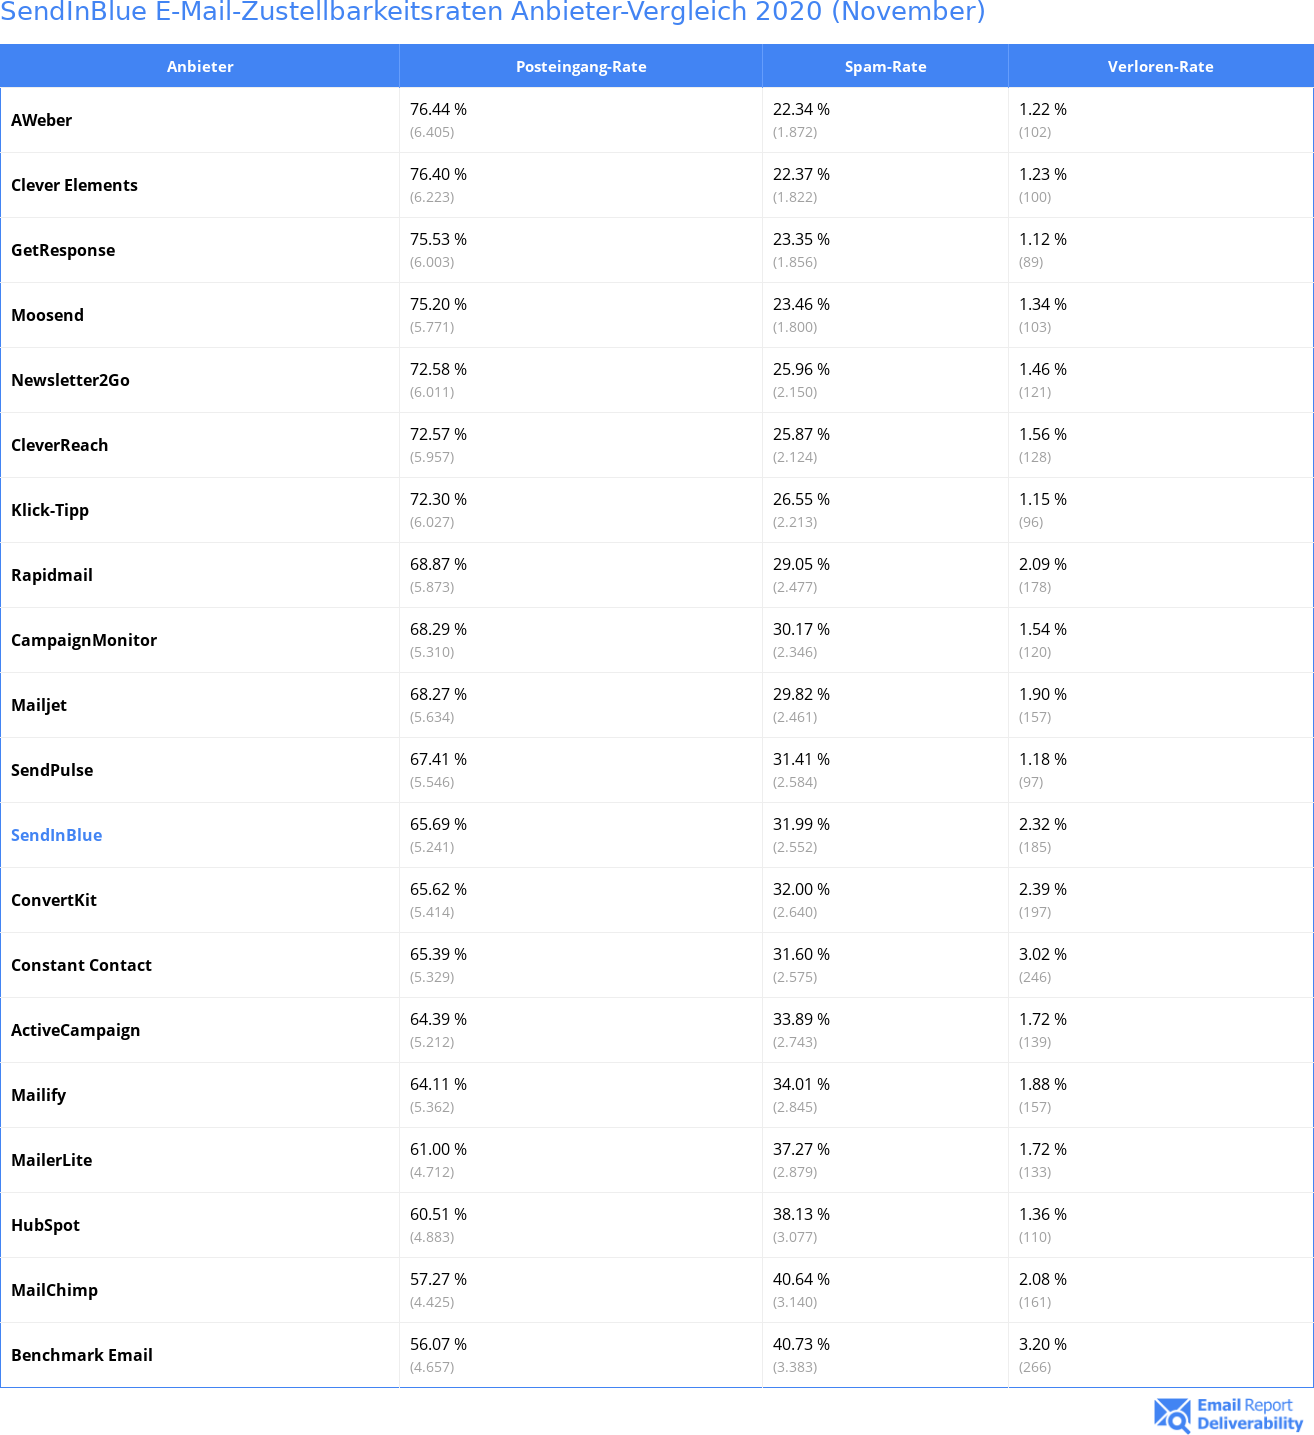Sort by Verloren-Rate column header
This screenshot has width=1314, height=1435.
point(1161,66)
